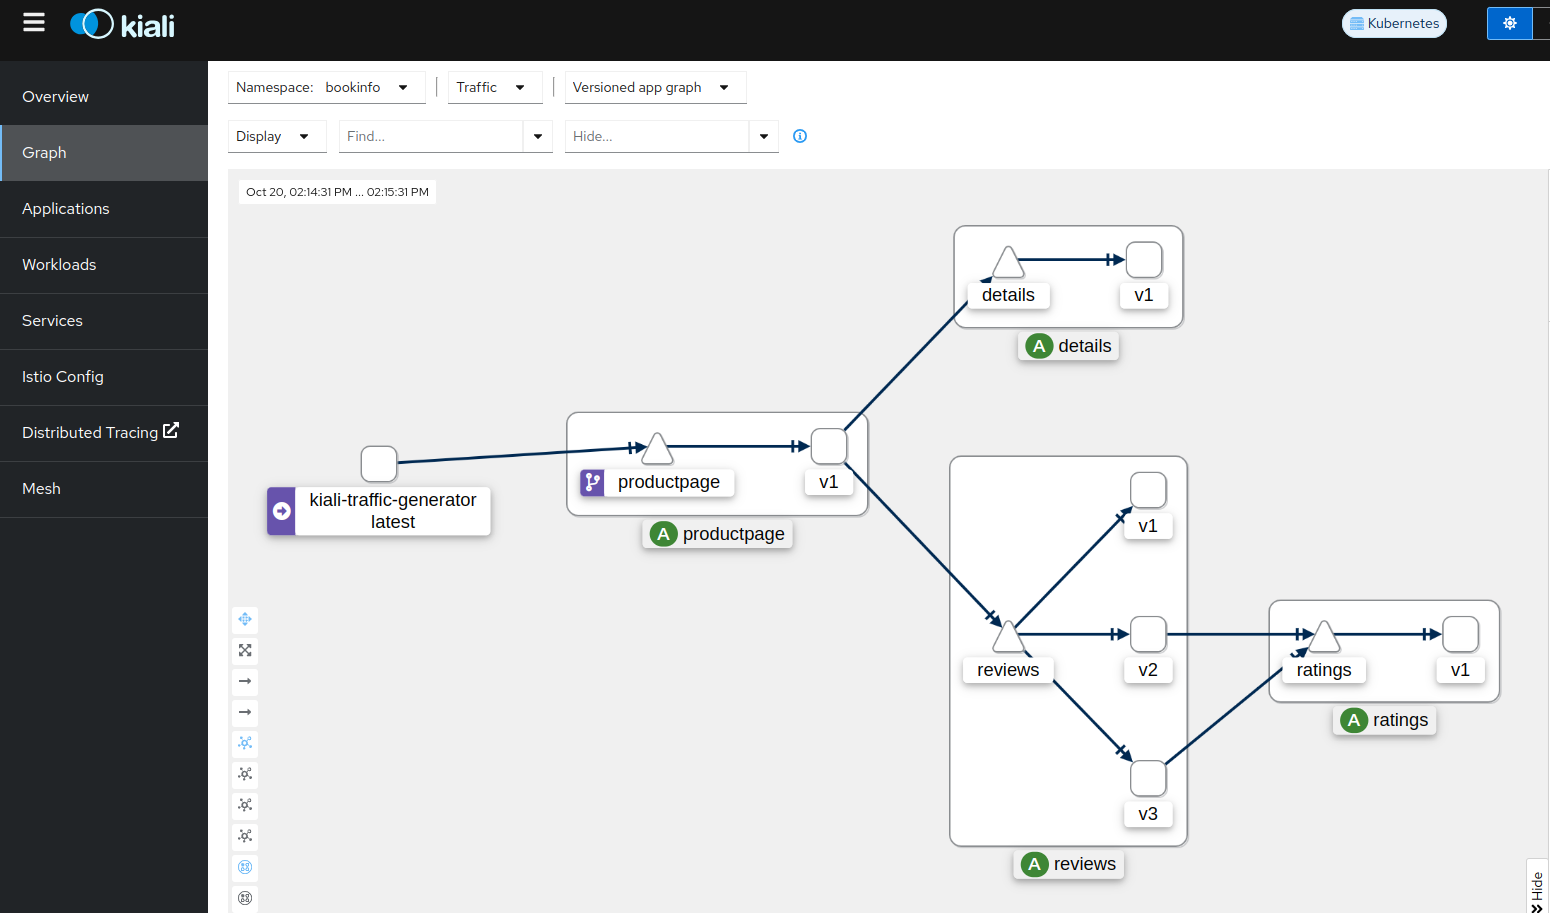Open the Traffic filter dropdown
This screenshot has width=1550, height=913.
coord(494,87)
